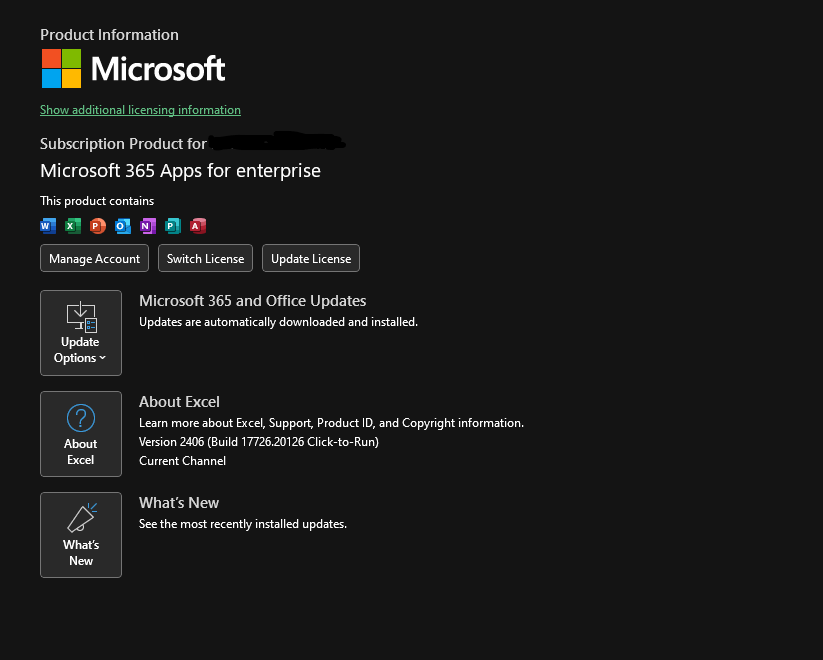
Task: Click the 'Learn more about Excel' description line
Action: [x=331, y=423]
